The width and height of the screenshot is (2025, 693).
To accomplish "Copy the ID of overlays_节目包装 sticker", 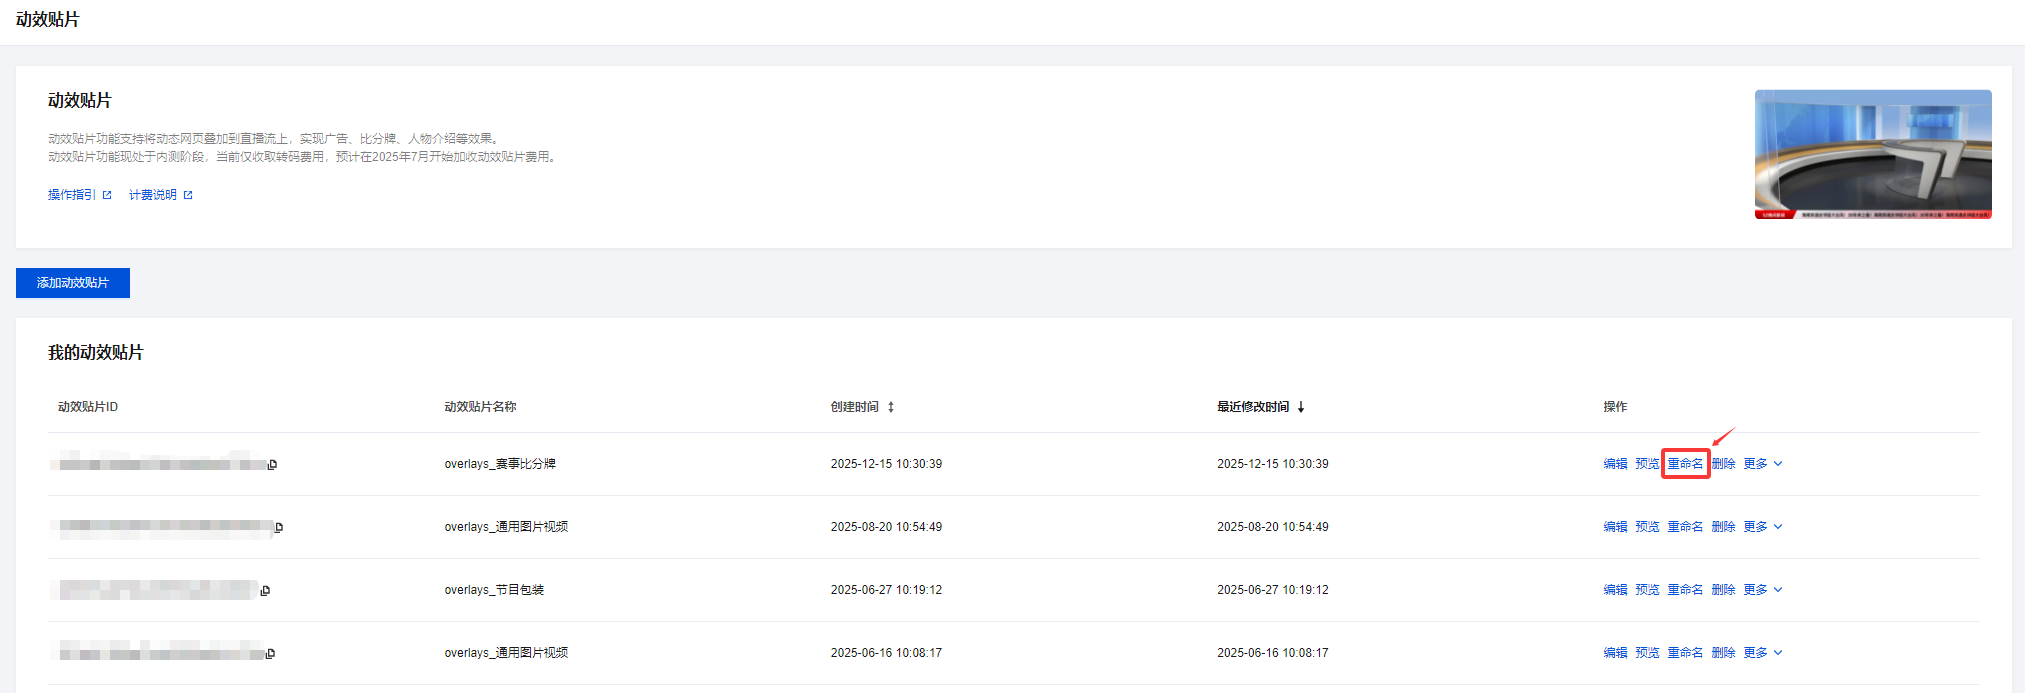I will [265, 591].
